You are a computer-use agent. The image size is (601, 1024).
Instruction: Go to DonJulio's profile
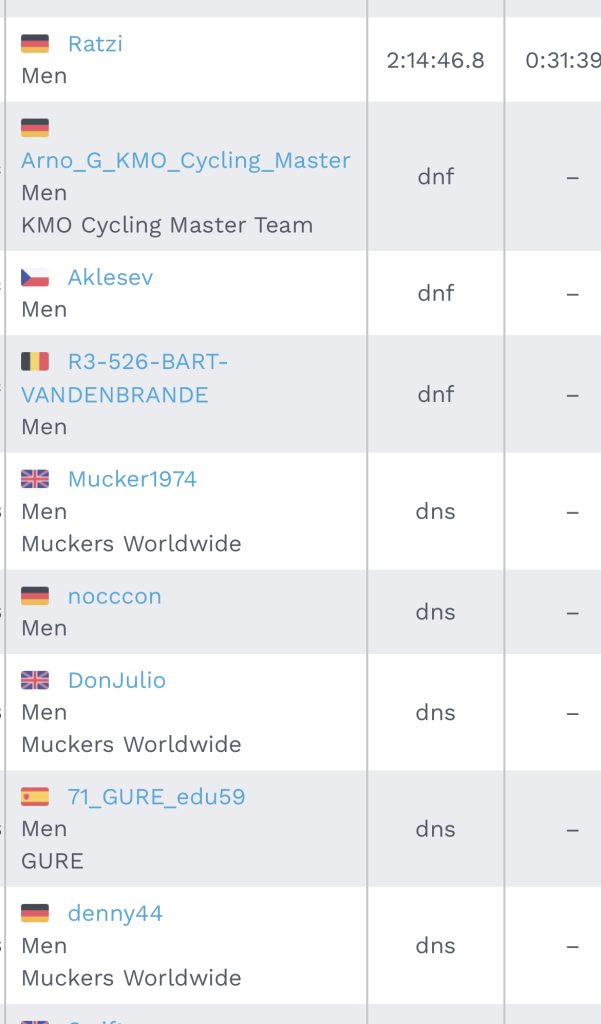(117, 680)
